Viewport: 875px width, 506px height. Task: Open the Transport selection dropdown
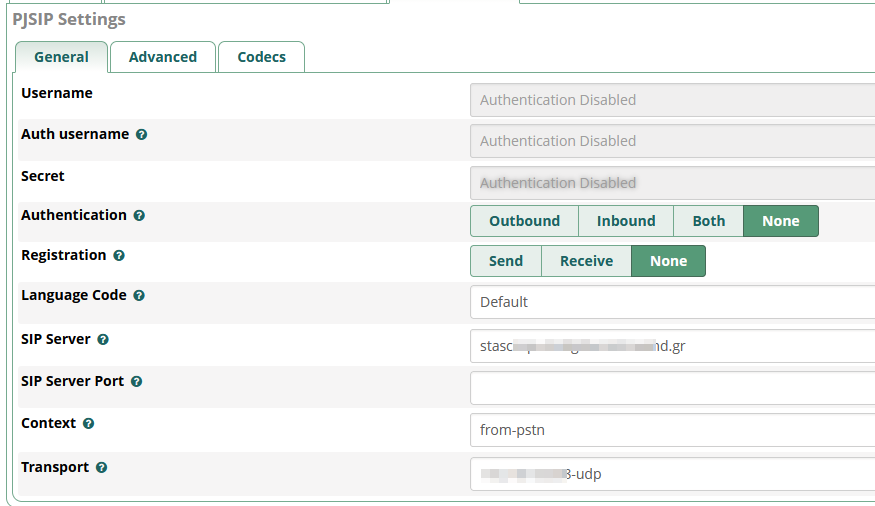pos(672,474)
